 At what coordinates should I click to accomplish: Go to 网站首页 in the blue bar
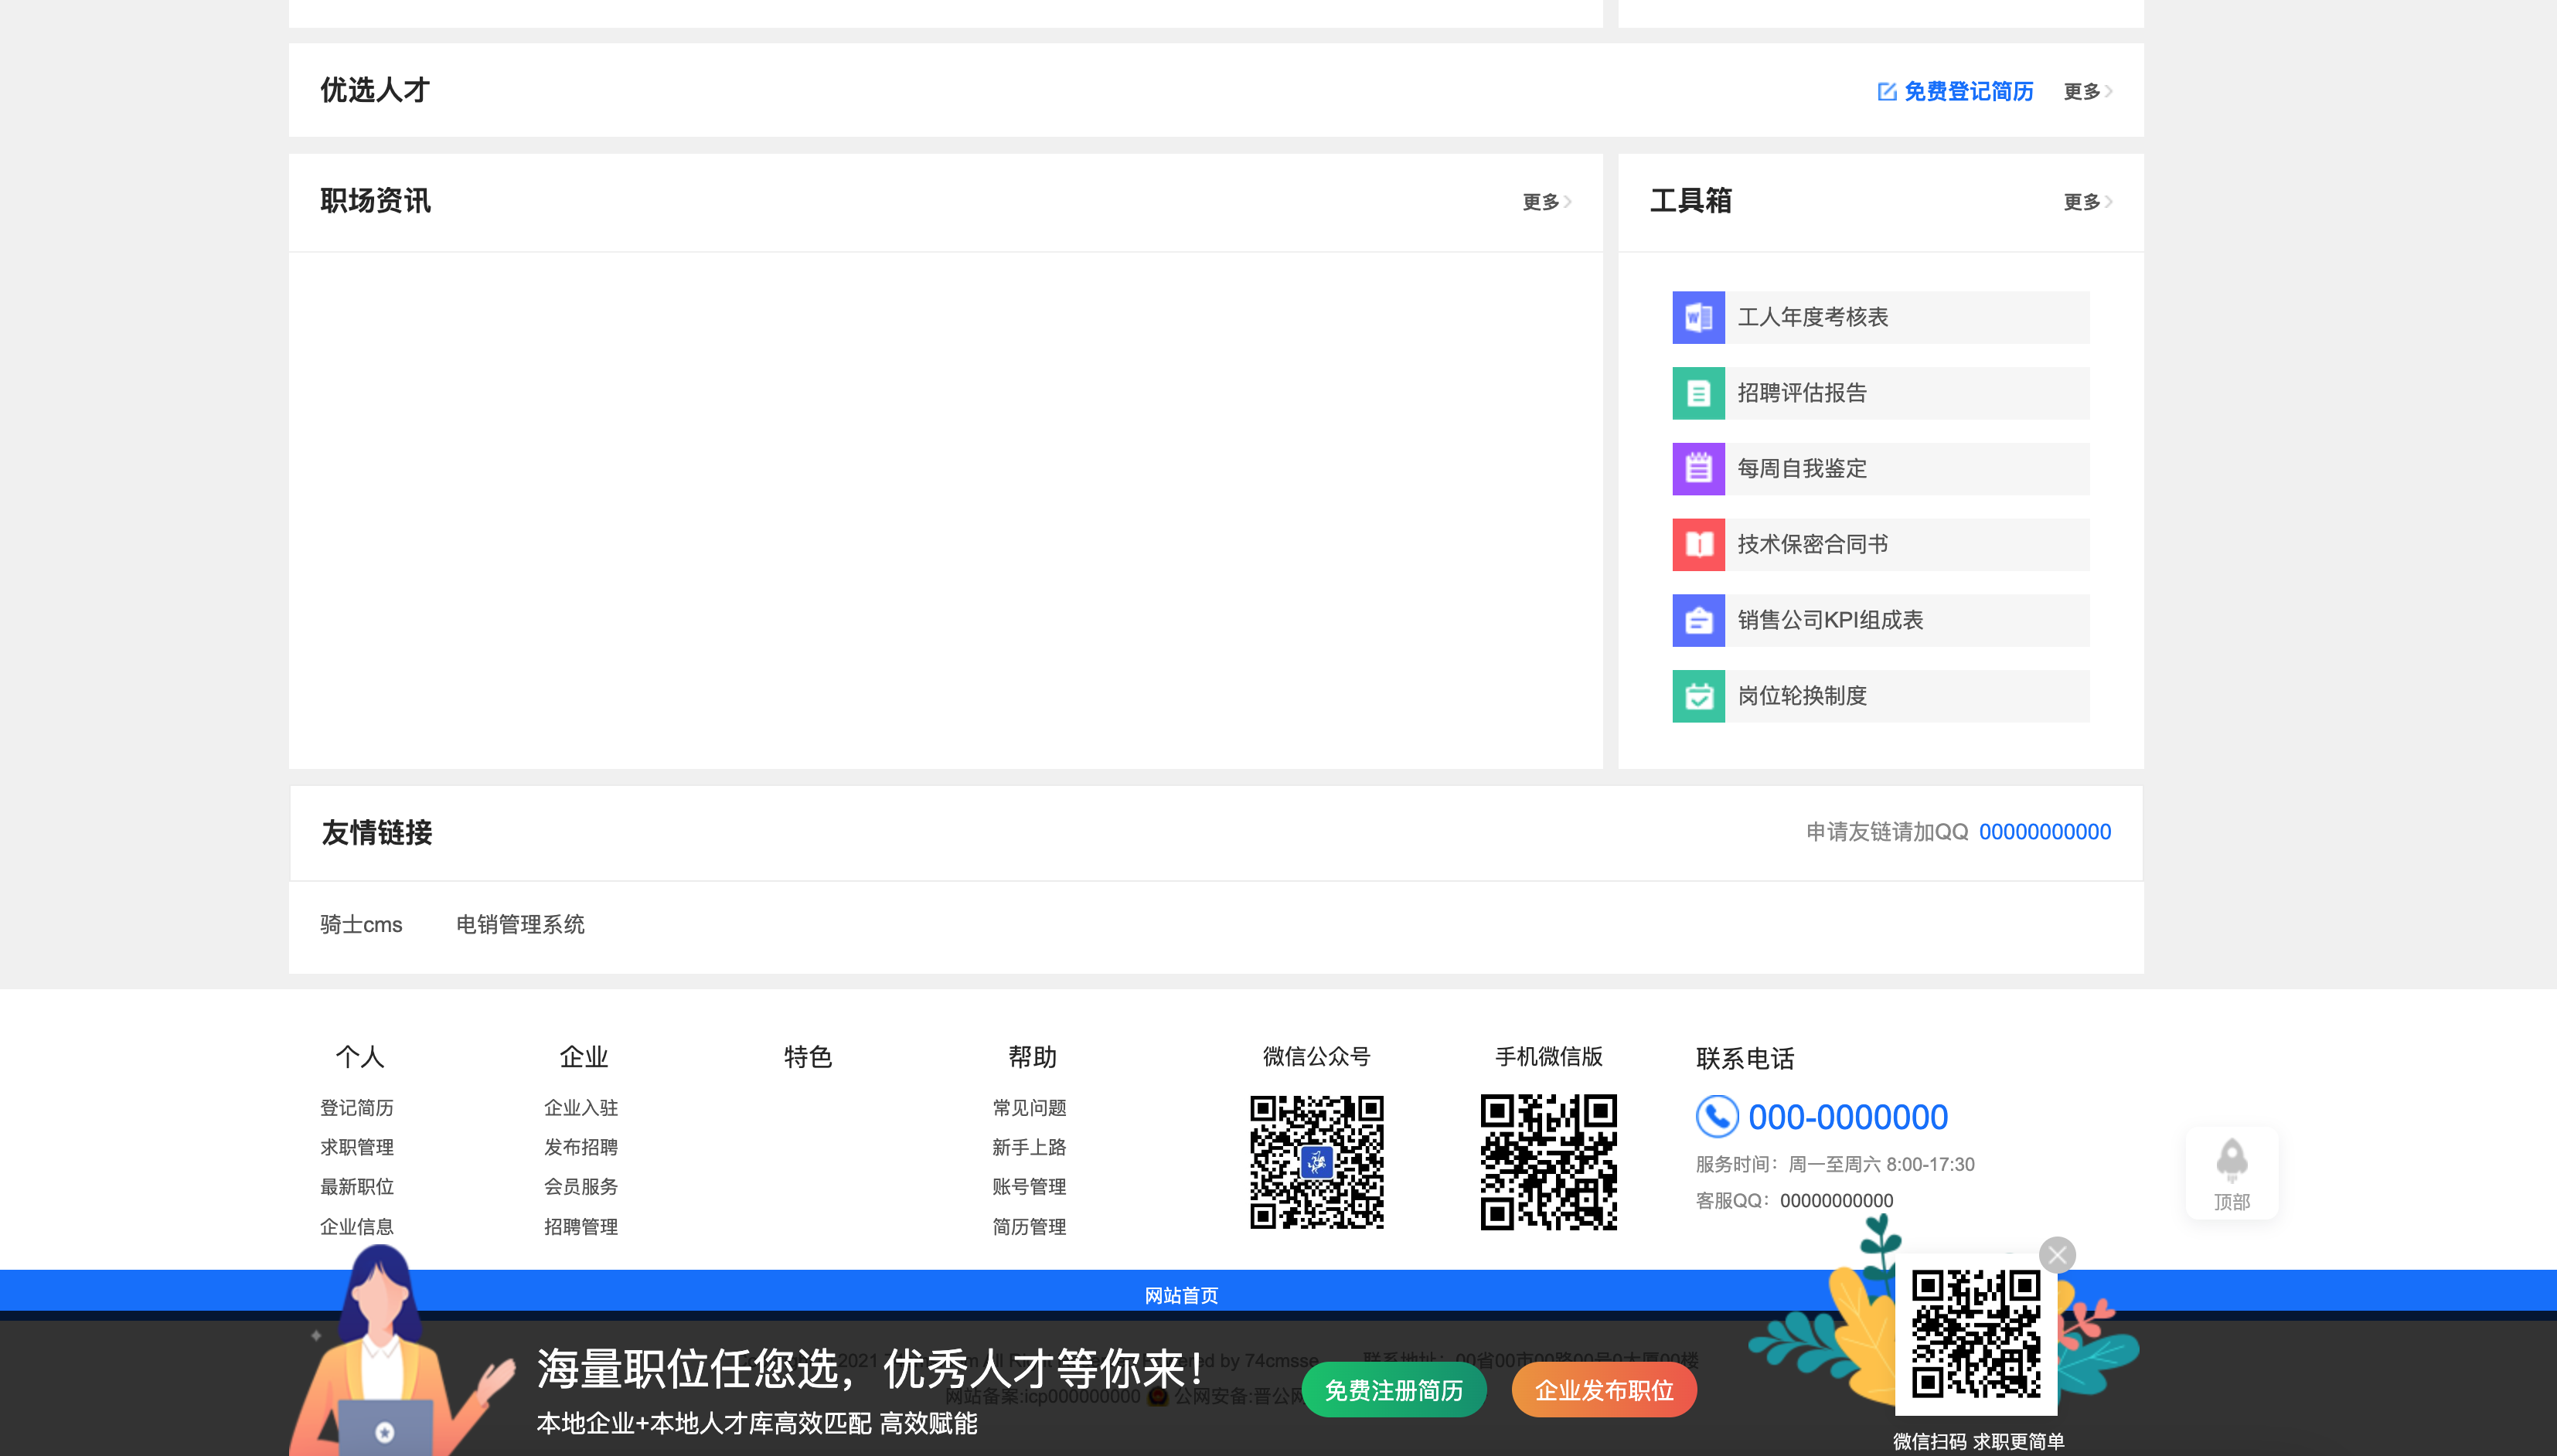(x=1181, y=1296)
